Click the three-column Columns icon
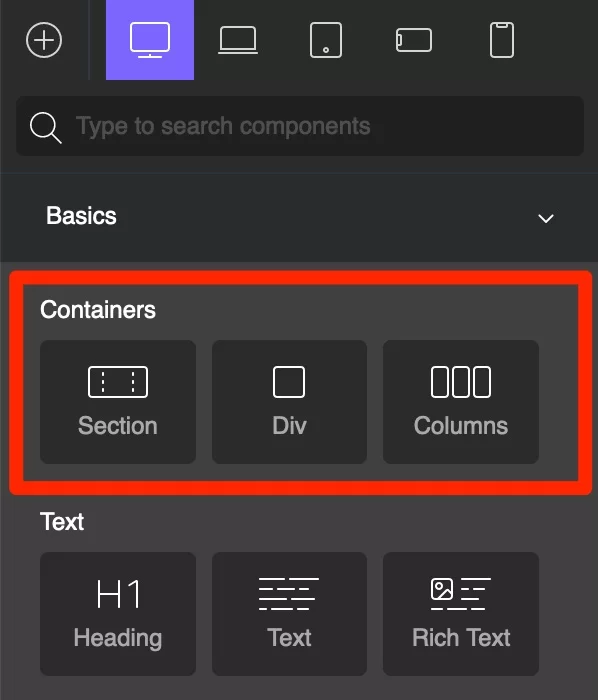The height and width of the screenshot is (700, 598). pos(461,382)
